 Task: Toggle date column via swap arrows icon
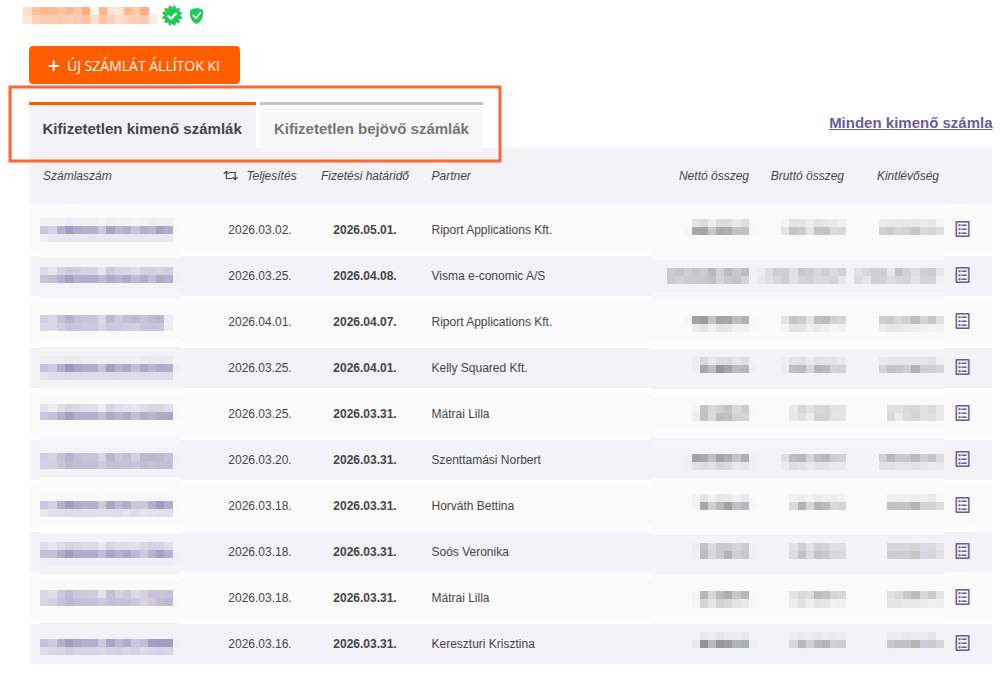click(x=230, y=176)
